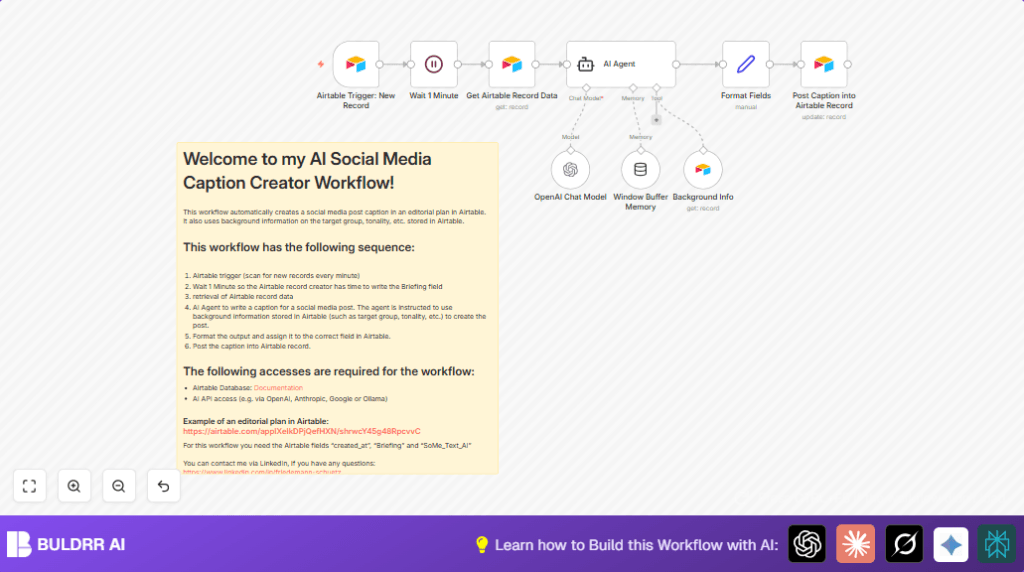
Task: Click the lightbulb icon in banner
Action: pos(482,545)
